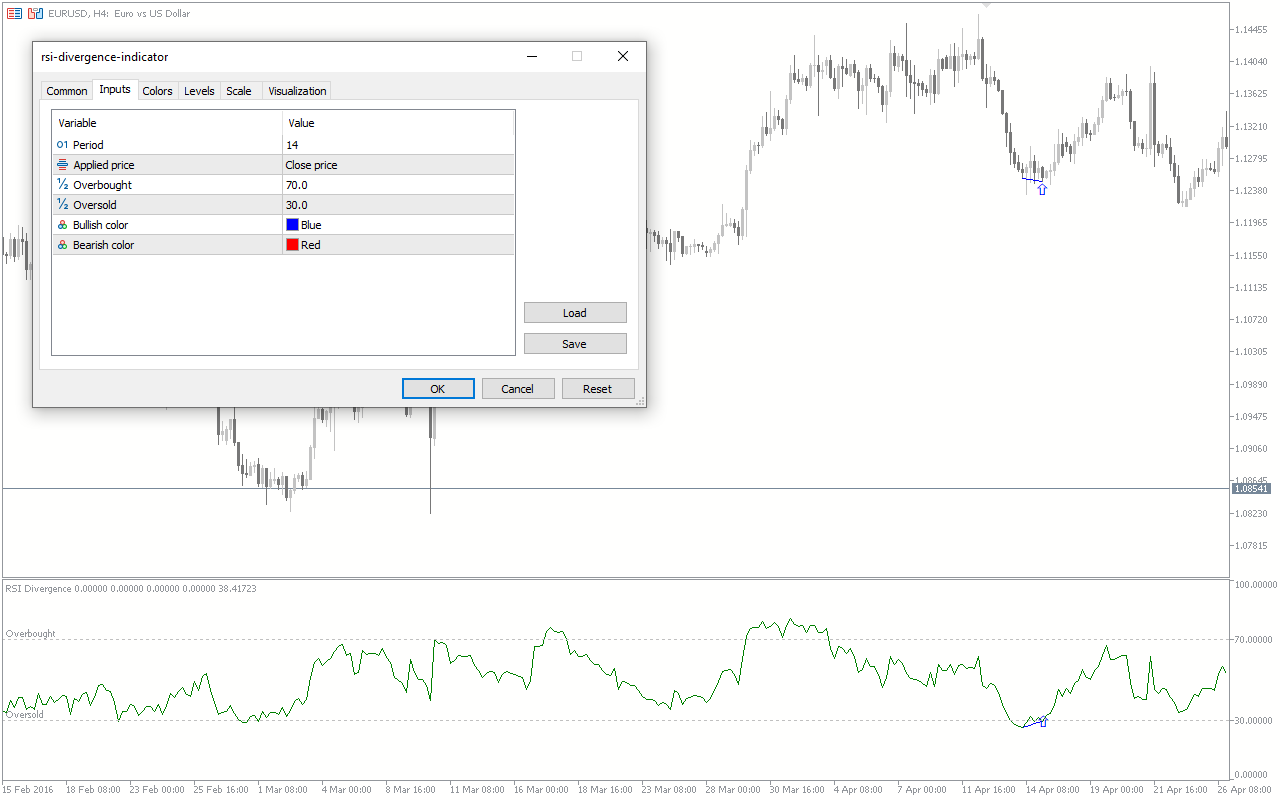Select the Bearish color variable label
The image size is (1280, 800).
click(103, 245)
